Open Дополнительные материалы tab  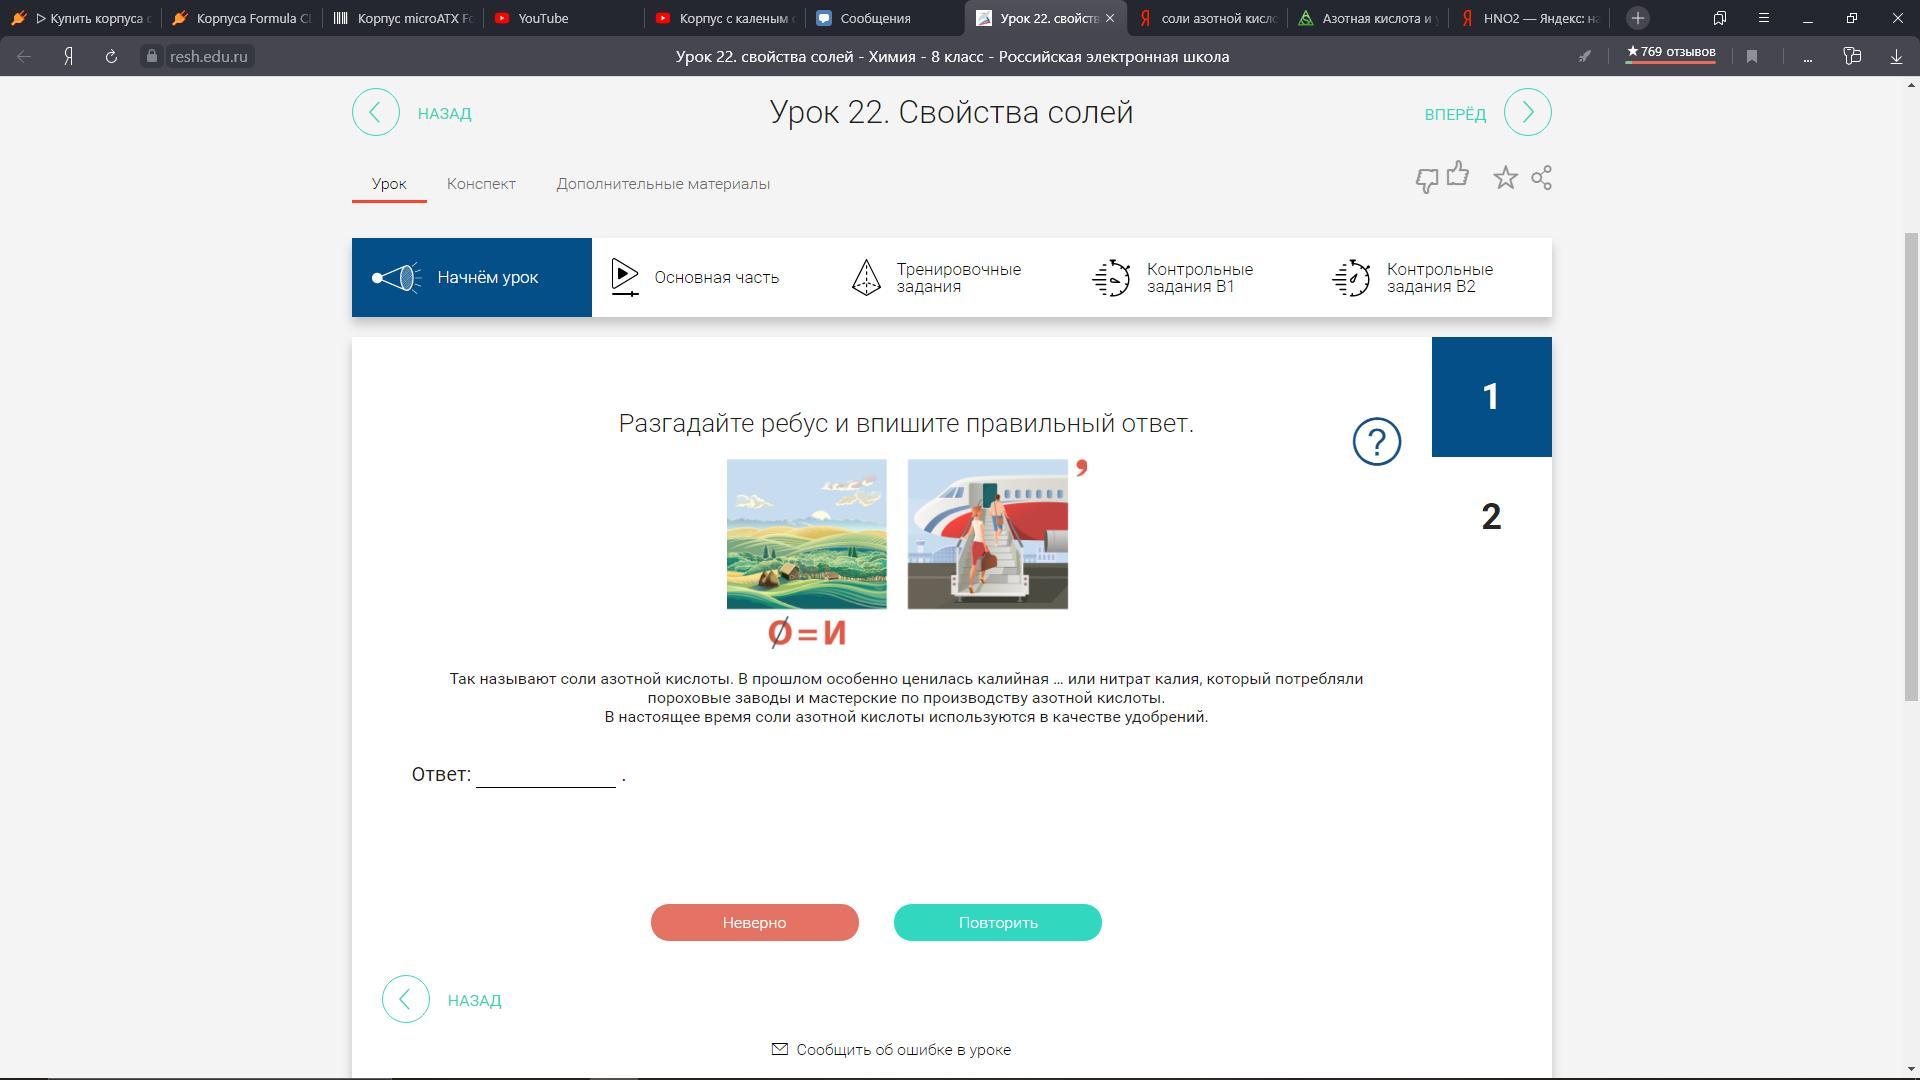tap(663, 184)
